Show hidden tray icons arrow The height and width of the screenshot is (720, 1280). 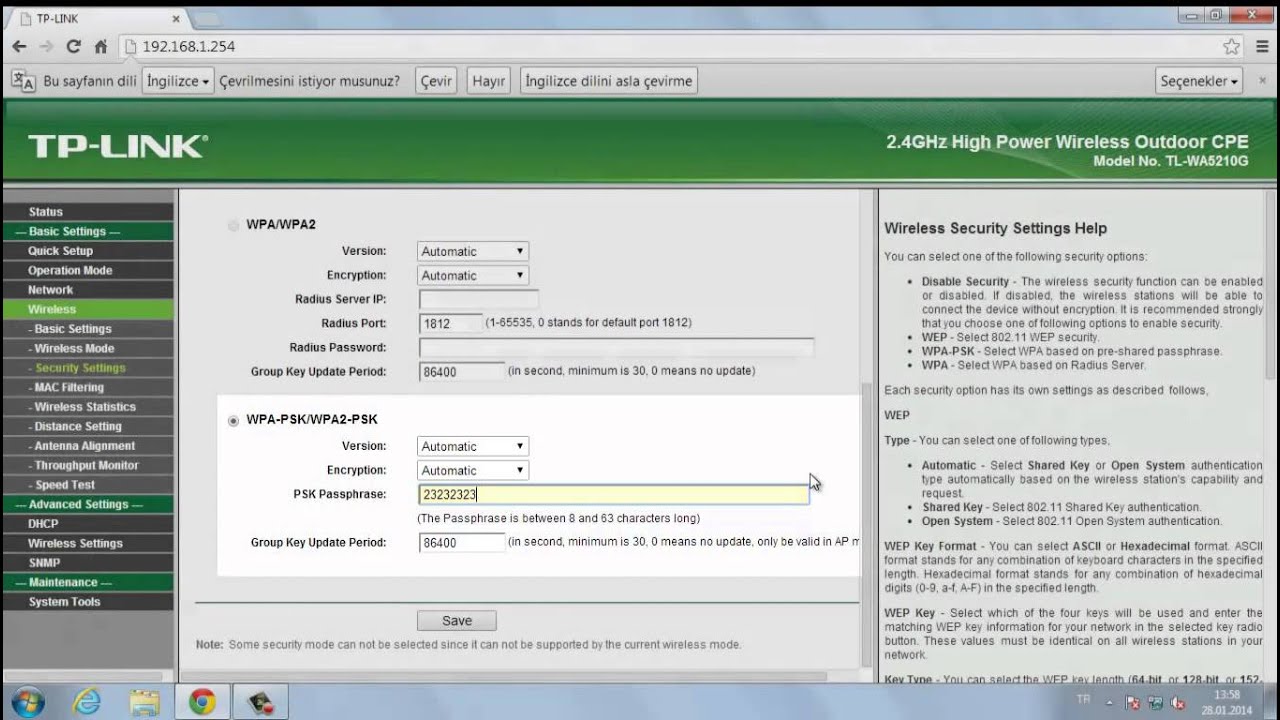1109,701
